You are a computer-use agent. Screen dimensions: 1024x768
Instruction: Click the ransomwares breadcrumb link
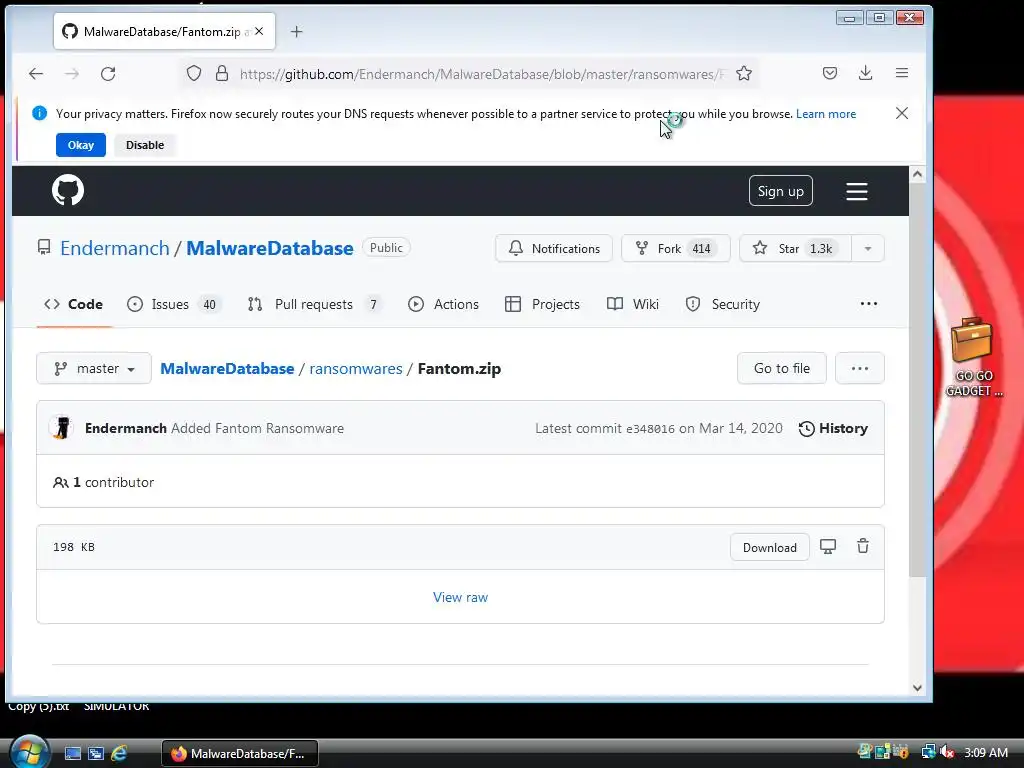356,368
